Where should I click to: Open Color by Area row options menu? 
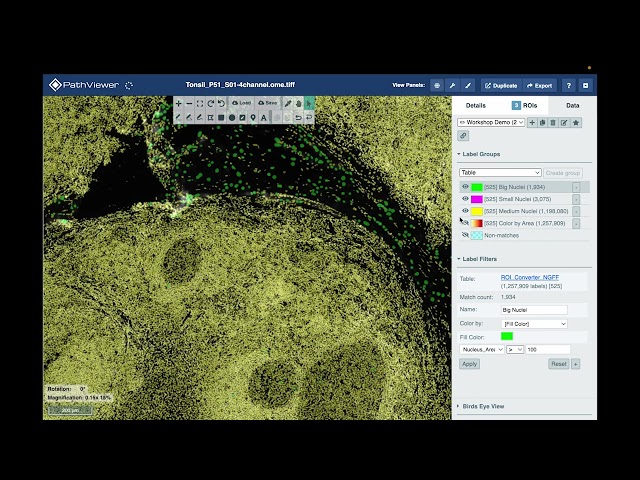576,224
